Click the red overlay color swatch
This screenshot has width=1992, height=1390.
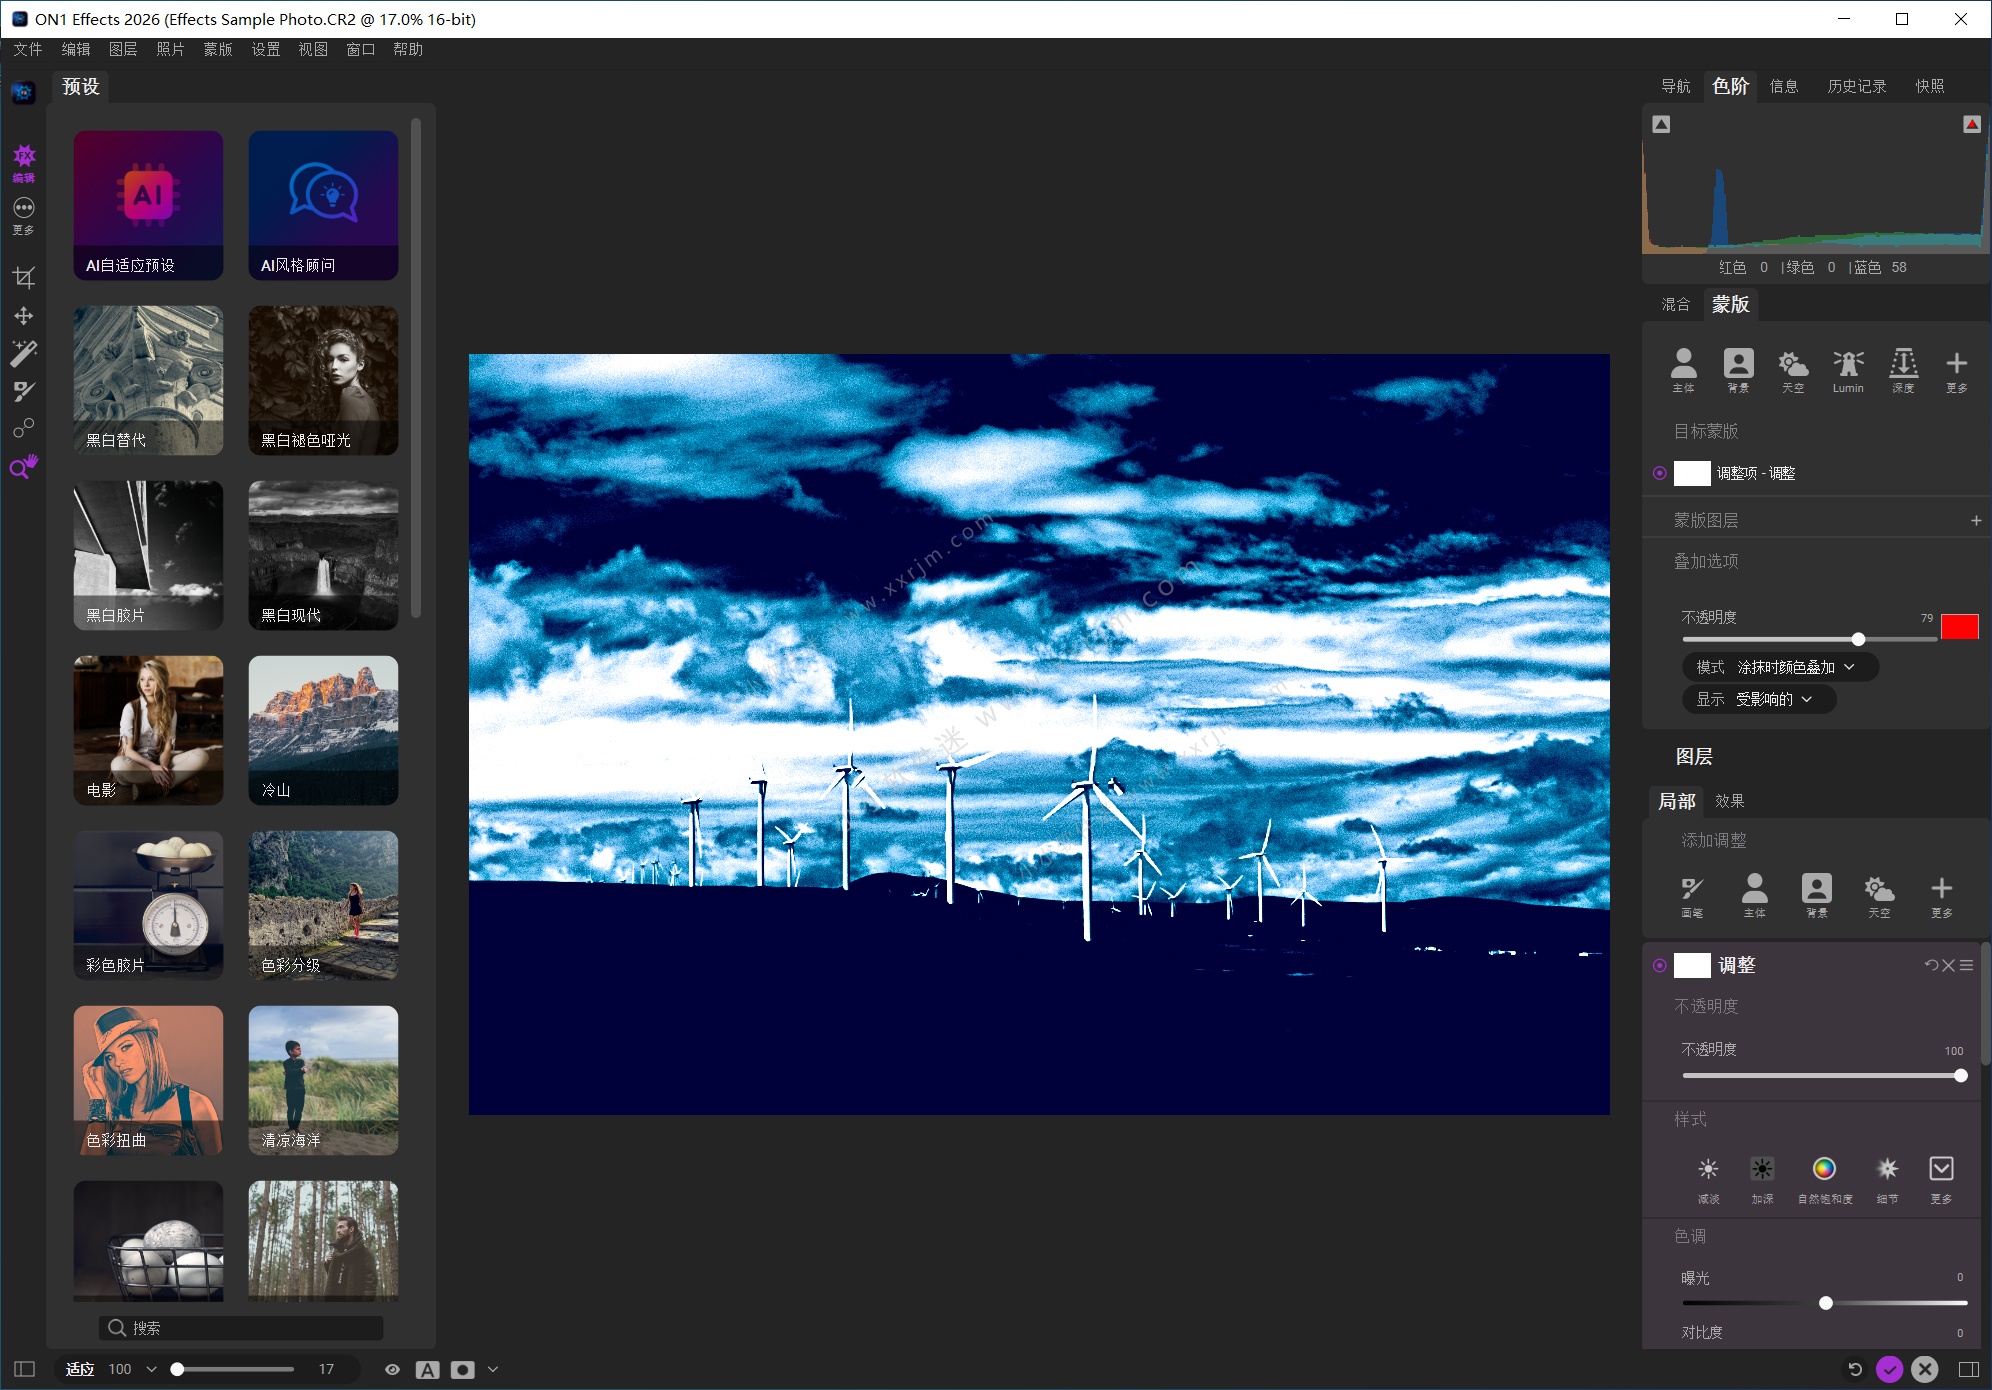(x=1959, y=627)
